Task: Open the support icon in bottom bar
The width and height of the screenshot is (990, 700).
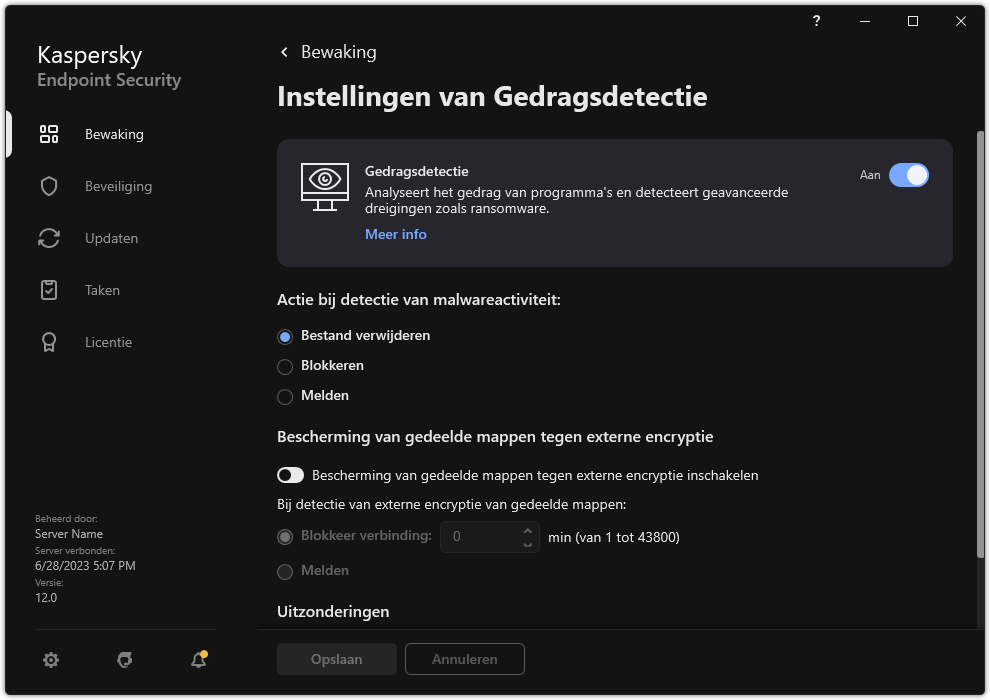Action: pyautogui.click(x=125, y=659)
